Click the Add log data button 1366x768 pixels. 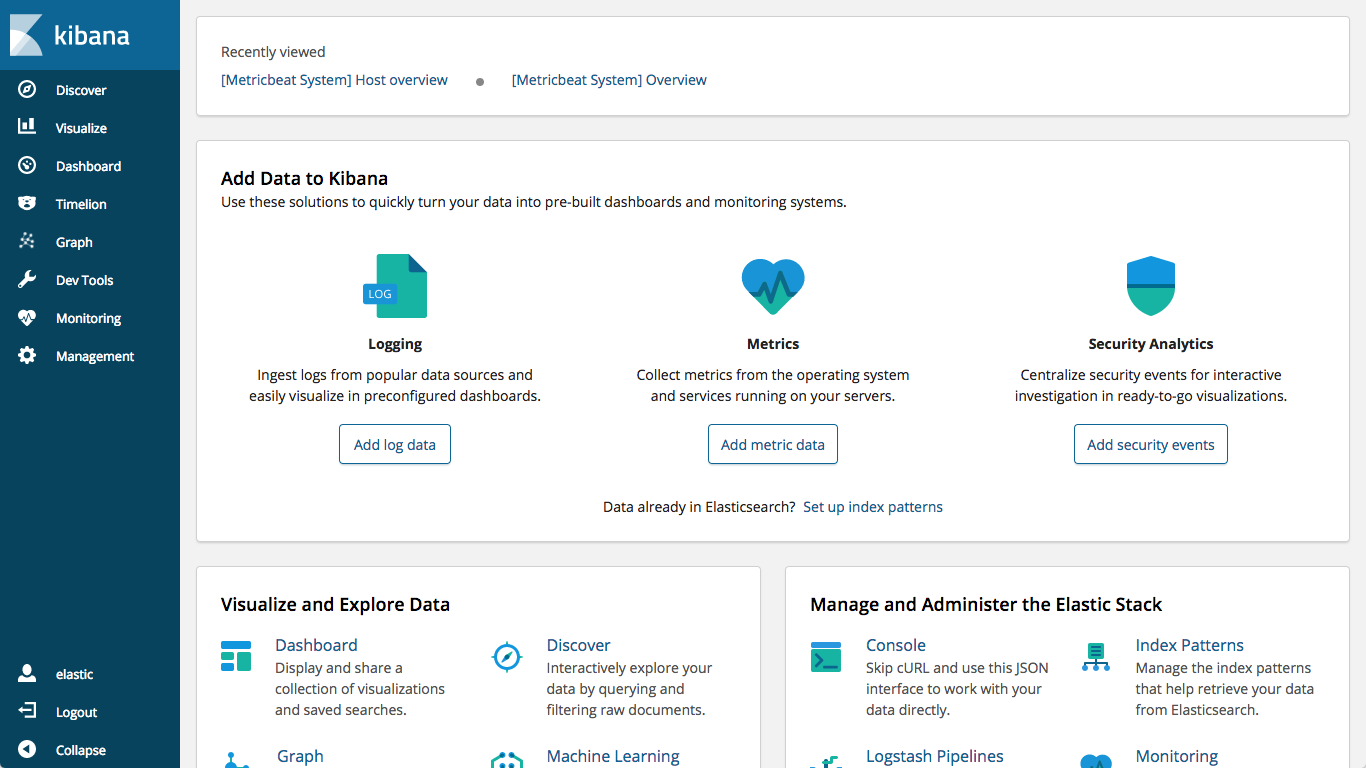[x=395, y=445]
